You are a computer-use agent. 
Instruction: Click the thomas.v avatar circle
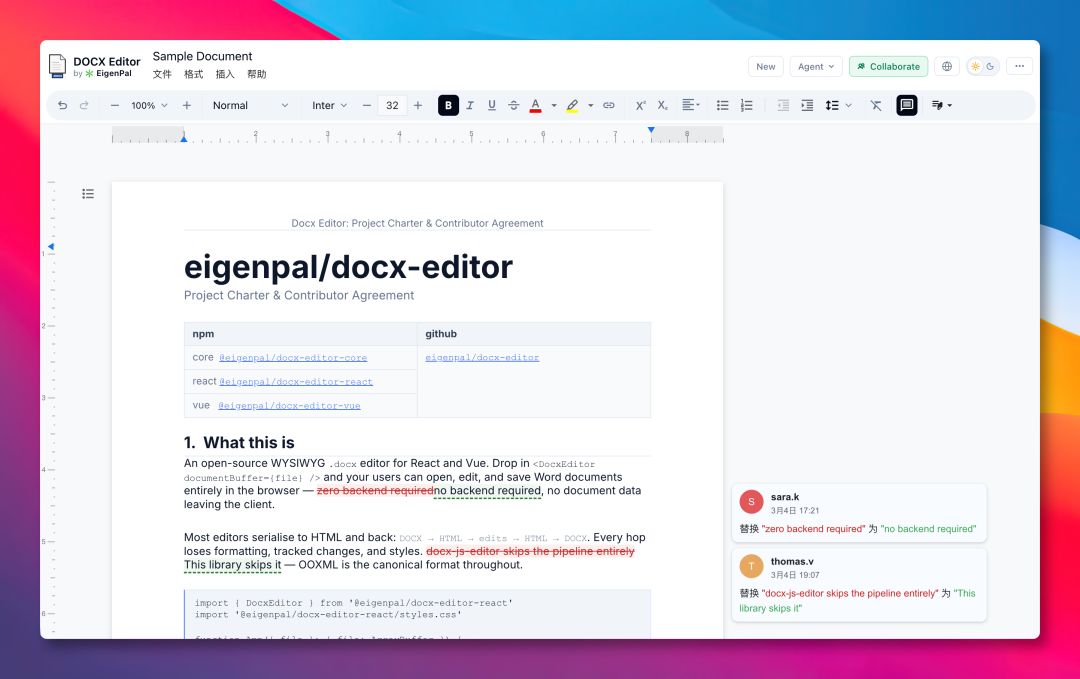[x=751, y=566]
